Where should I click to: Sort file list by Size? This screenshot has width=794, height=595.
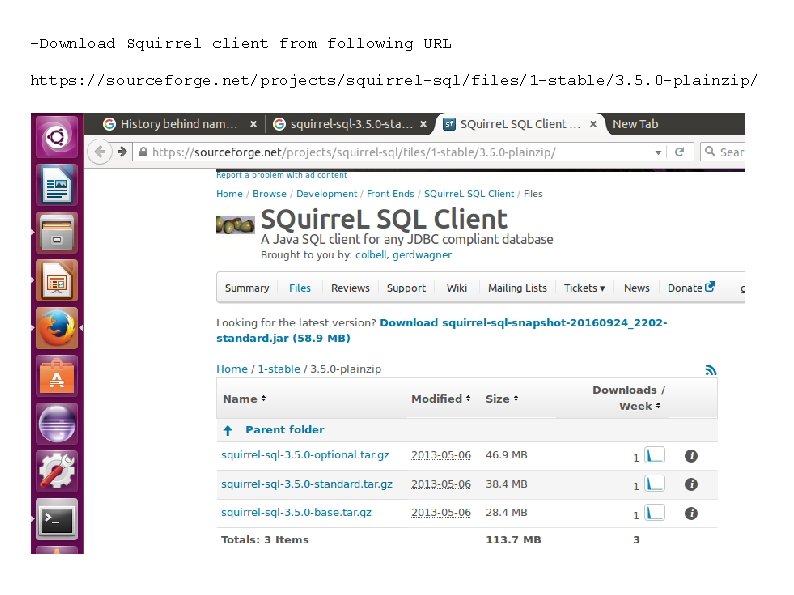pyautogui.click(x=501, y=399)
